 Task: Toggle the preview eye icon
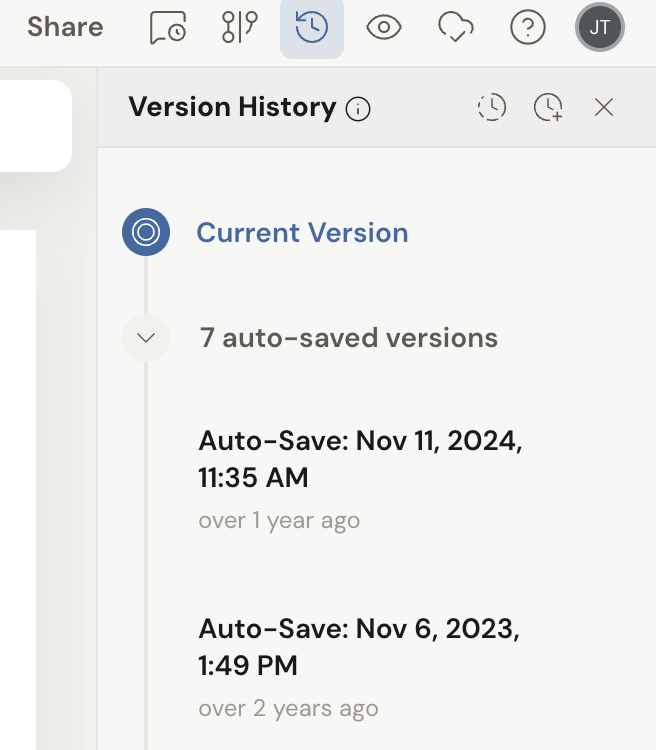[384, 27]
